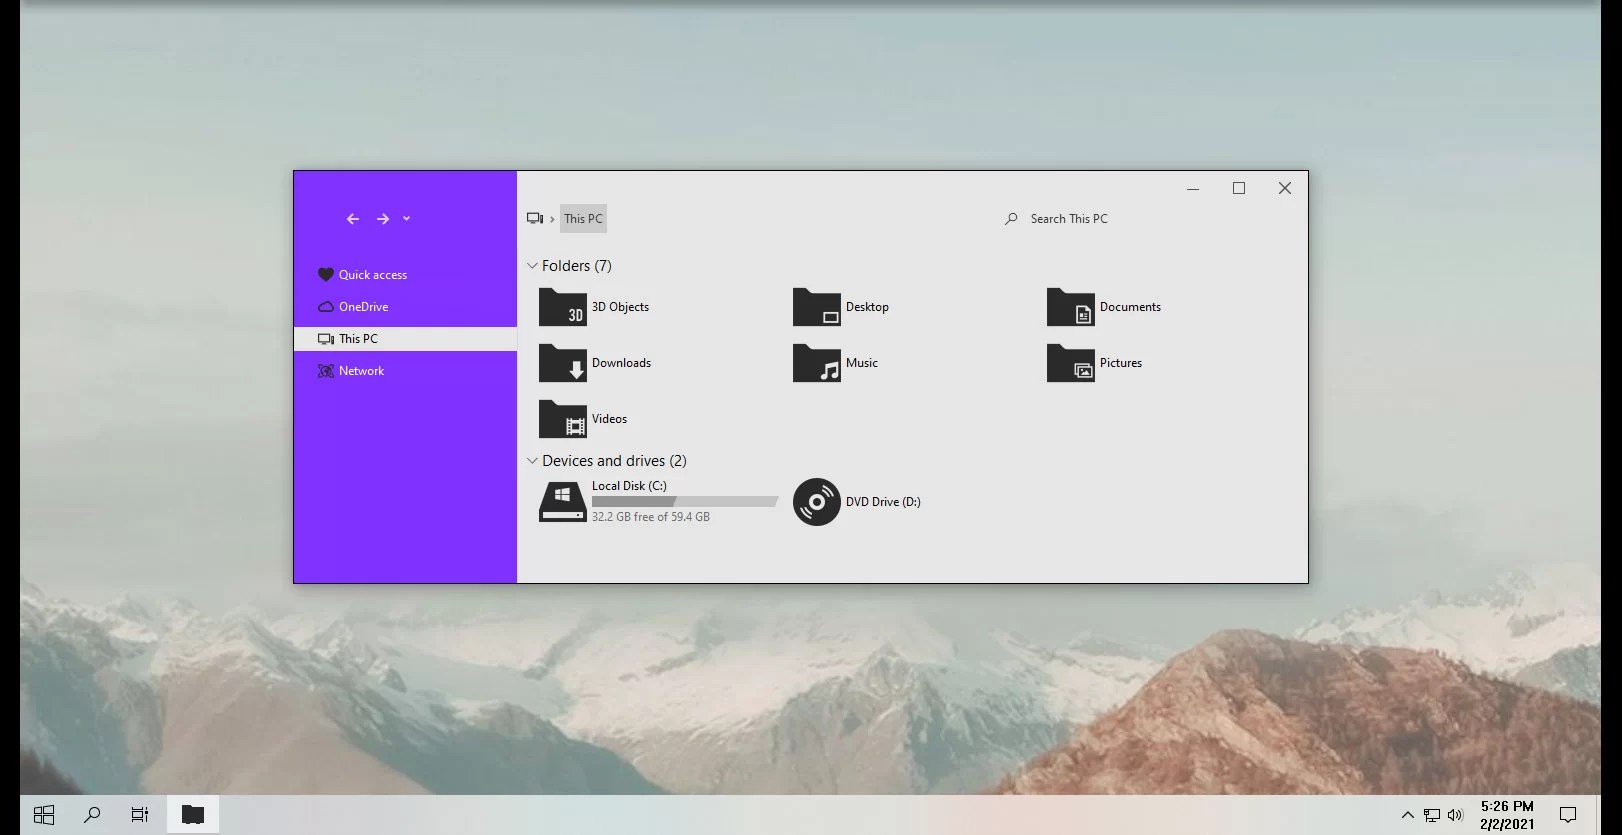Viewport: 1622px width, 835px height.
Task: Open the 3D Objects folder icon
Action: coord(562,307)
